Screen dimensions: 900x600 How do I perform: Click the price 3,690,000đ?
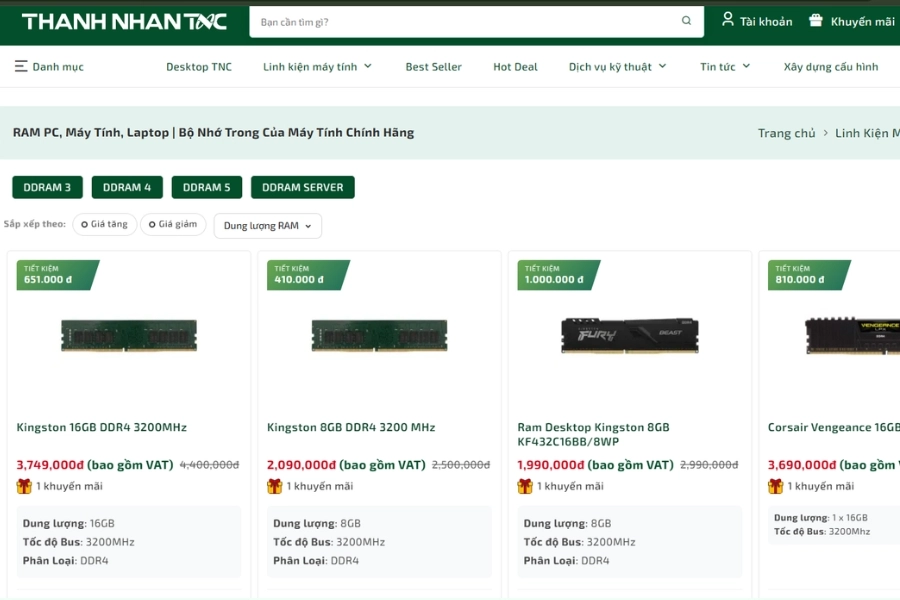(802, 464)
